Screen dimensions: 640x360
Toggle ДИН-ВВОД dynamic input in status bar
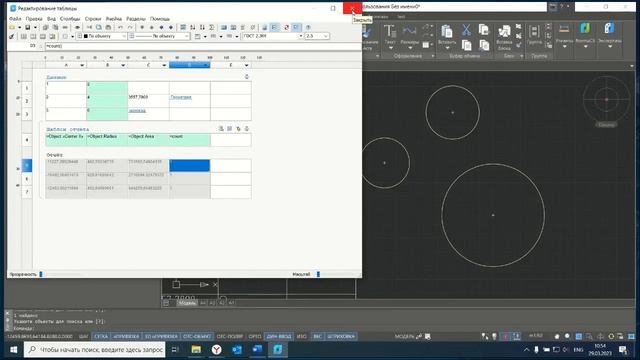[x=279, y=337]
